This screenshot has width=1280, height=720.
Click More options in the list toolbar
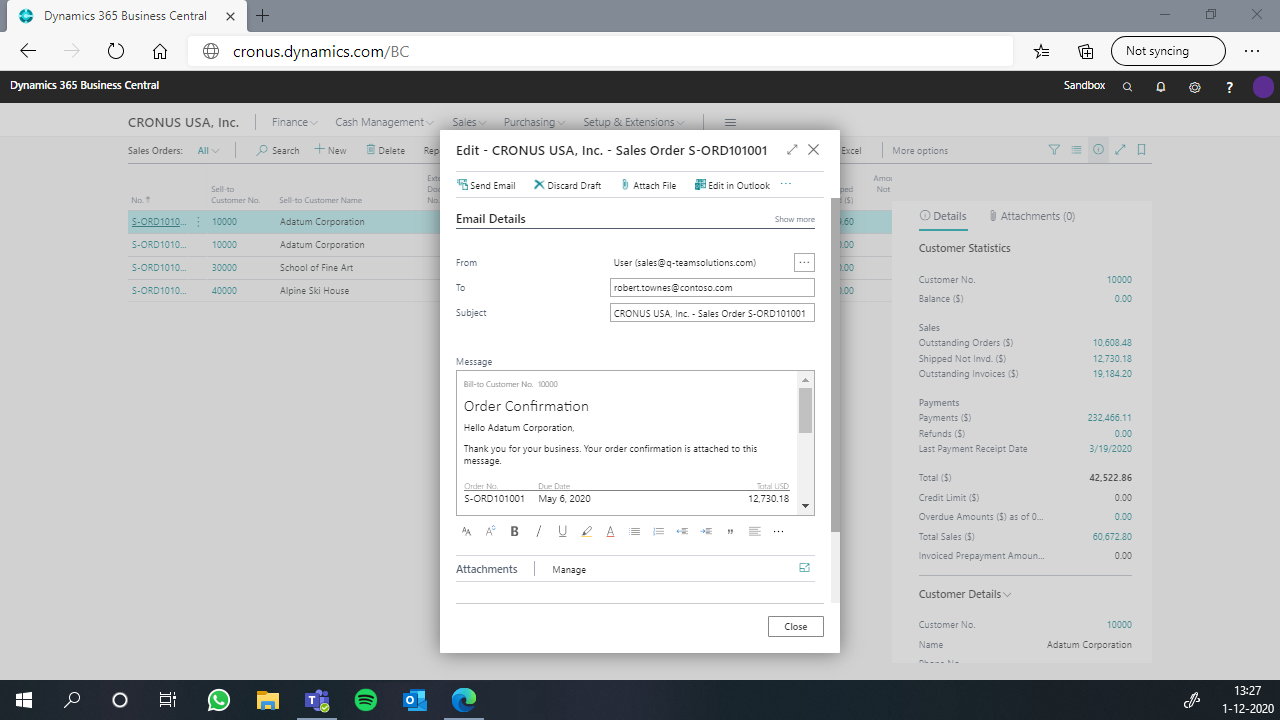click(x=920, y=150)
